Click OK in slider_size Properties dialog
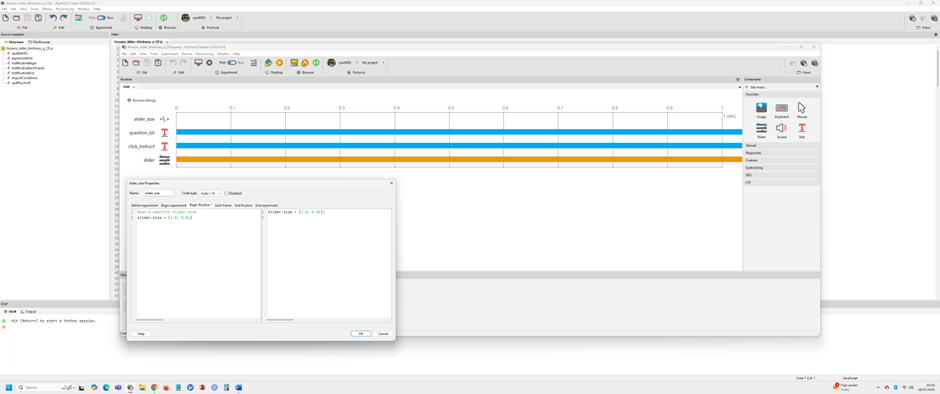The image size is (940, 394). point(361,333)
